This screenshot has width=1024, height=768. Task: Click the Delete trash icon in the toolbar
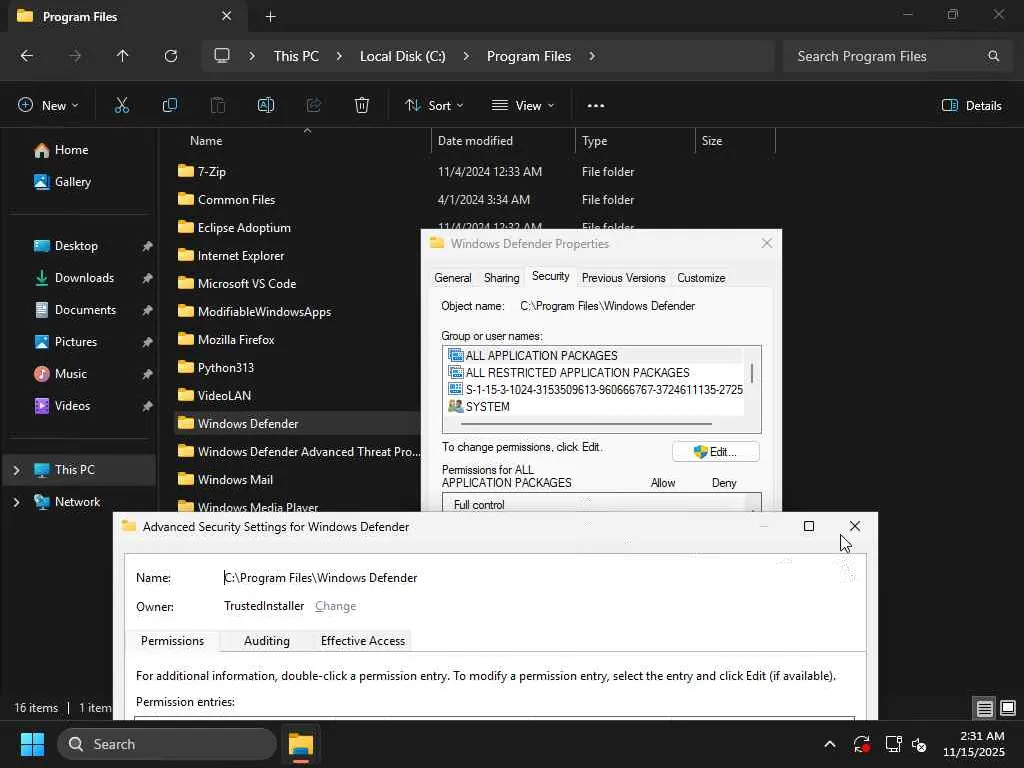(x=362, y=105)
